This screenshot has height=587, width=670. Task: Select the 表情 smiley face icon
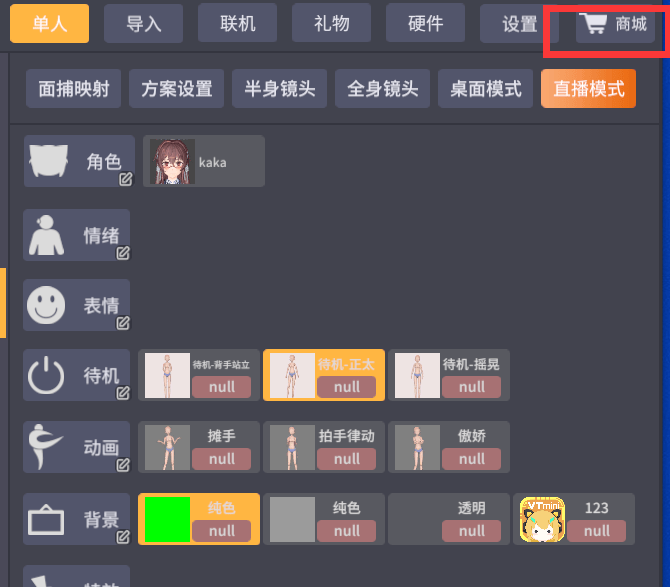tap(46, 305)
